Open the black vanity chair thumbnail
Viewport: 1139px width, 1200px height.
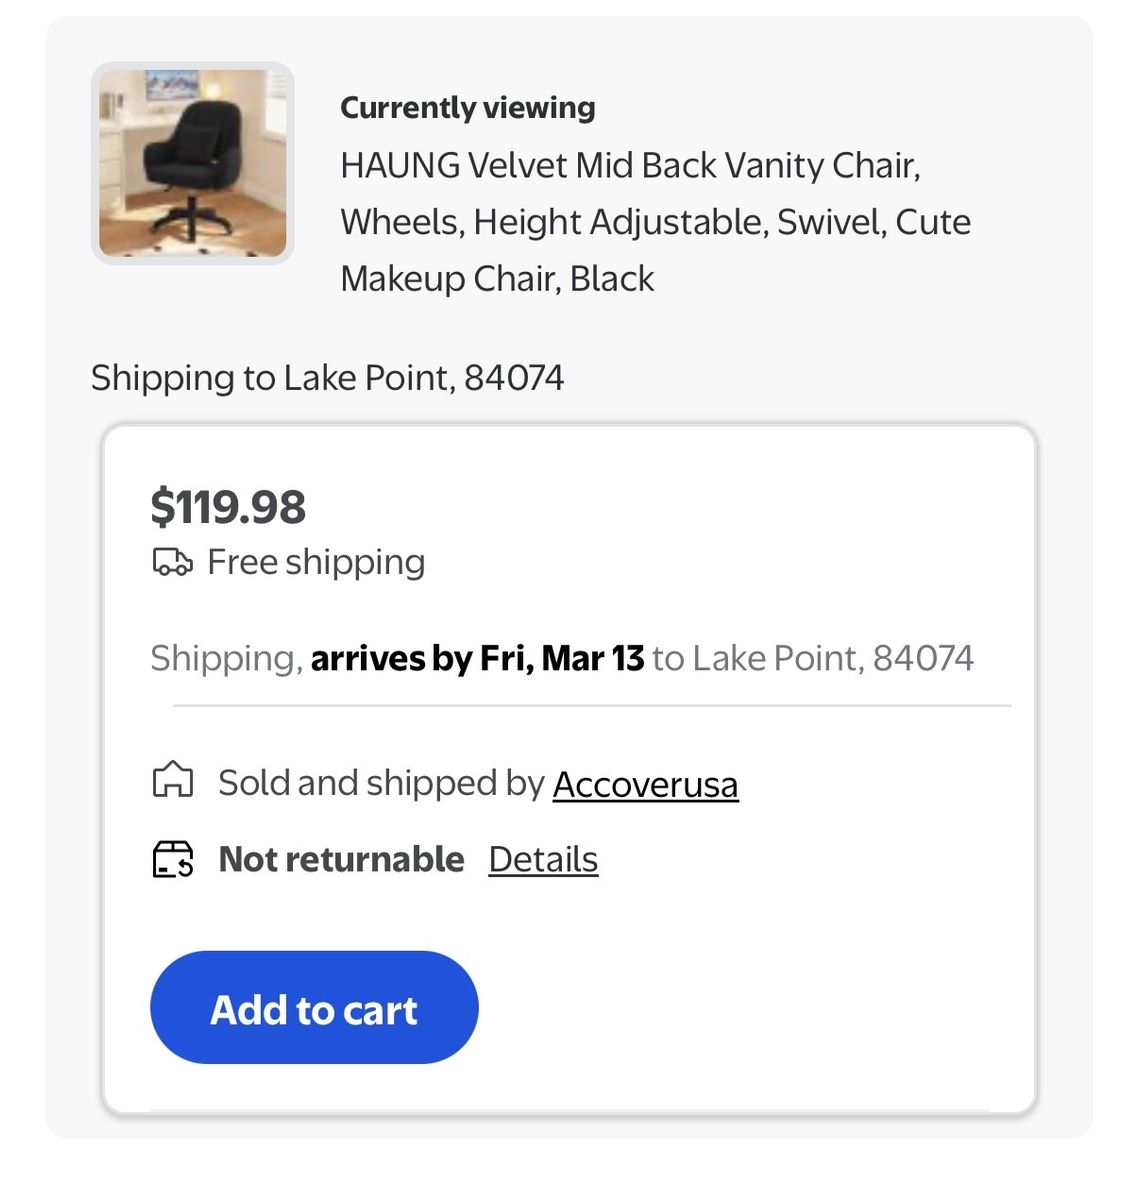[193, 163]
